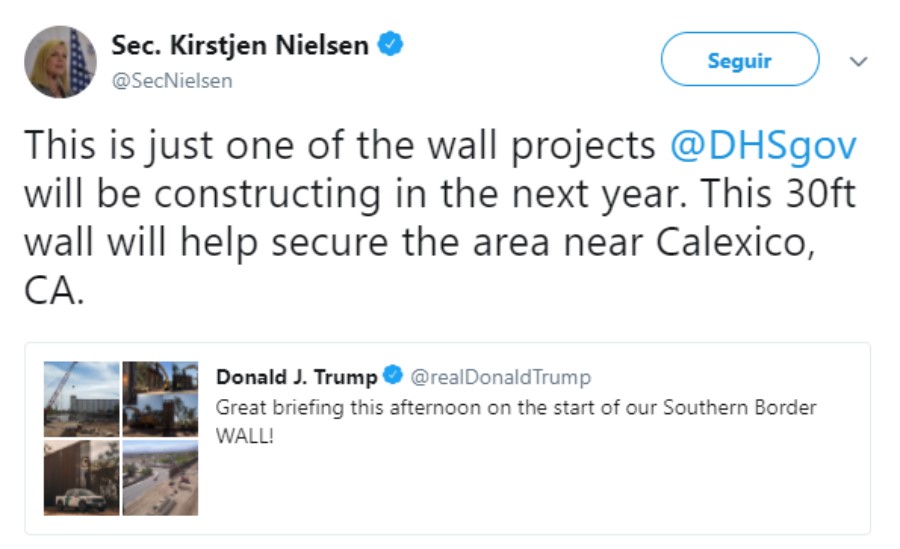
Task: Open the bottom-right road photo thumbnail
Action: pyautogui.click(x=160, y=478)
